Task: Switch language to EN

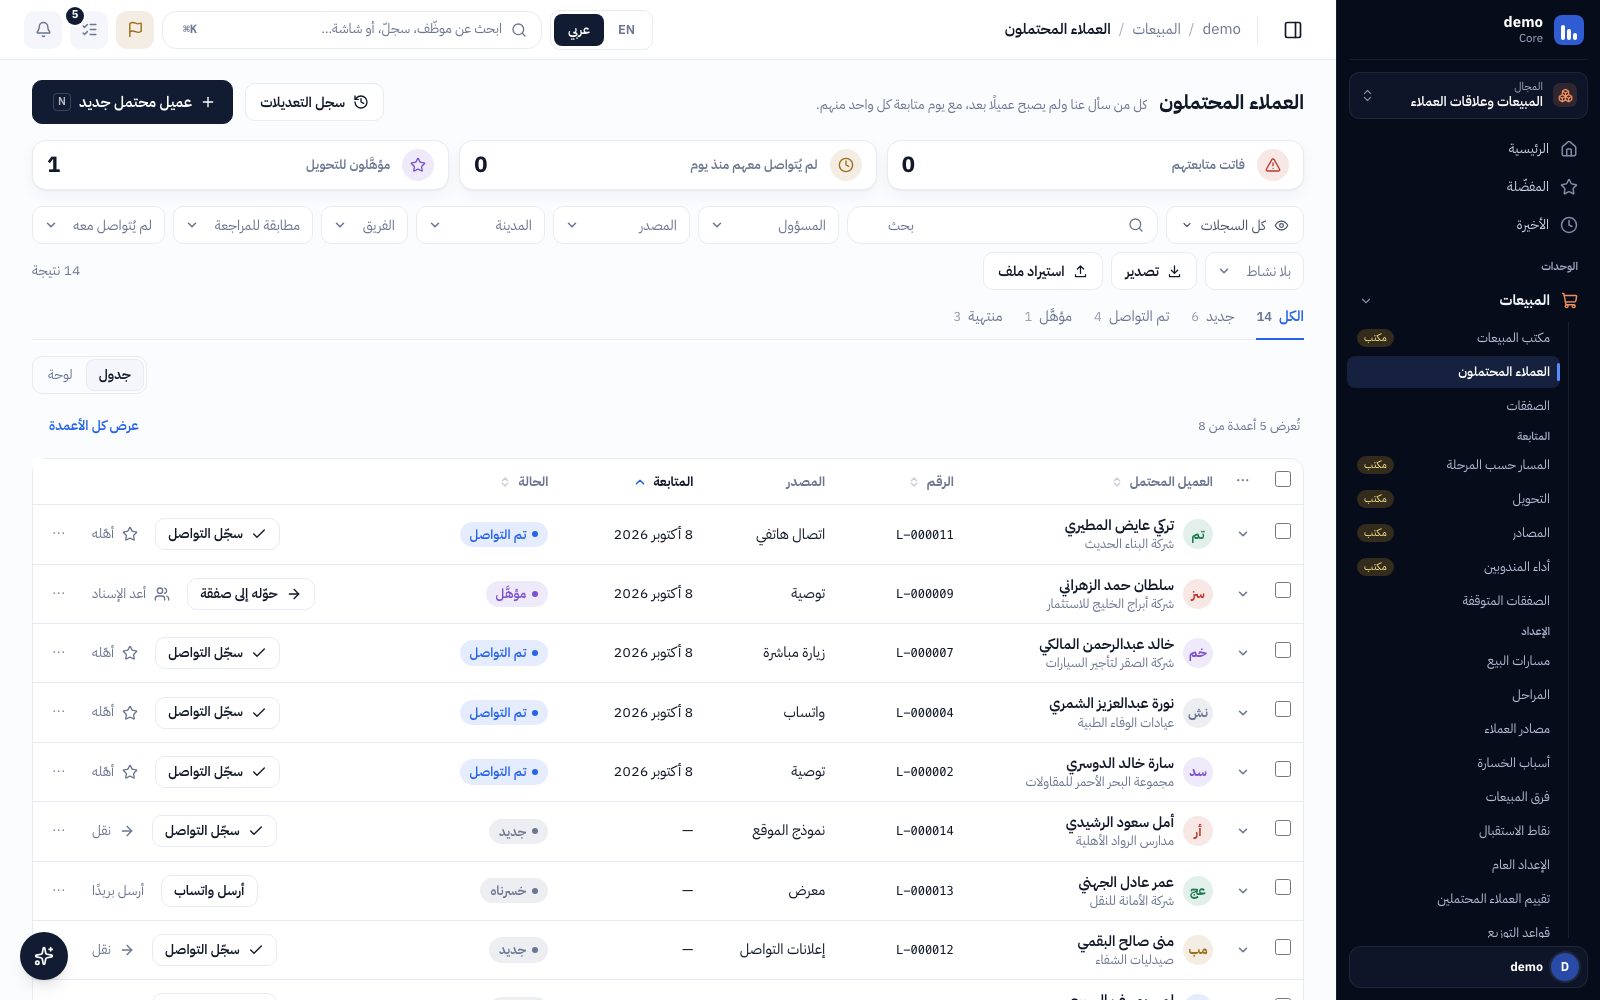Action: coord(627,30)
